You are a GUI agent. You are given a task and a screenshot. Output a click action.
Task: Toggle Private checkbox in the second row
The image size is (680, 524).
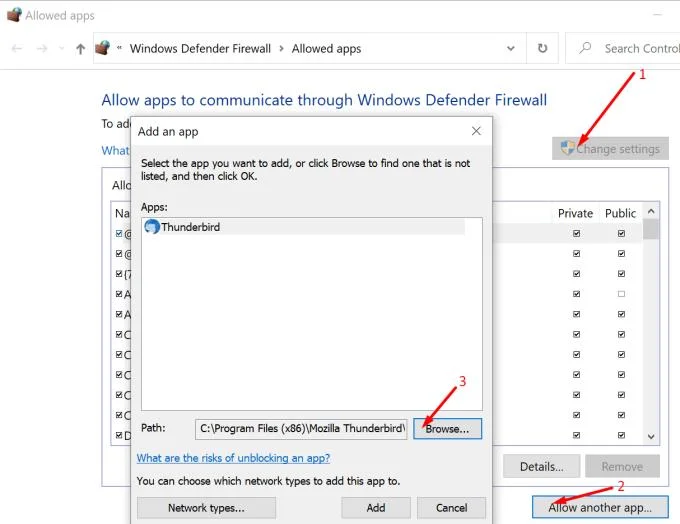coord(576,253)
